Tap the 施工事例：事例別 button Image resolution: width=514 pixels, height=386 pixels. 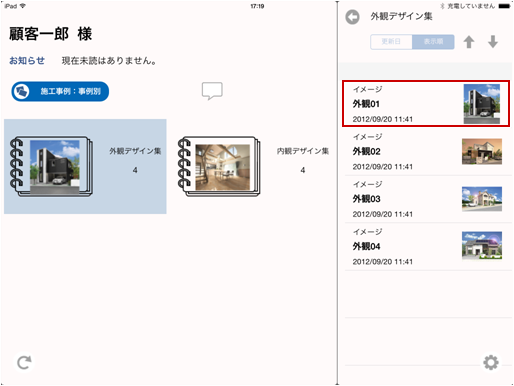pyautogui.click(x=60, y=91)
